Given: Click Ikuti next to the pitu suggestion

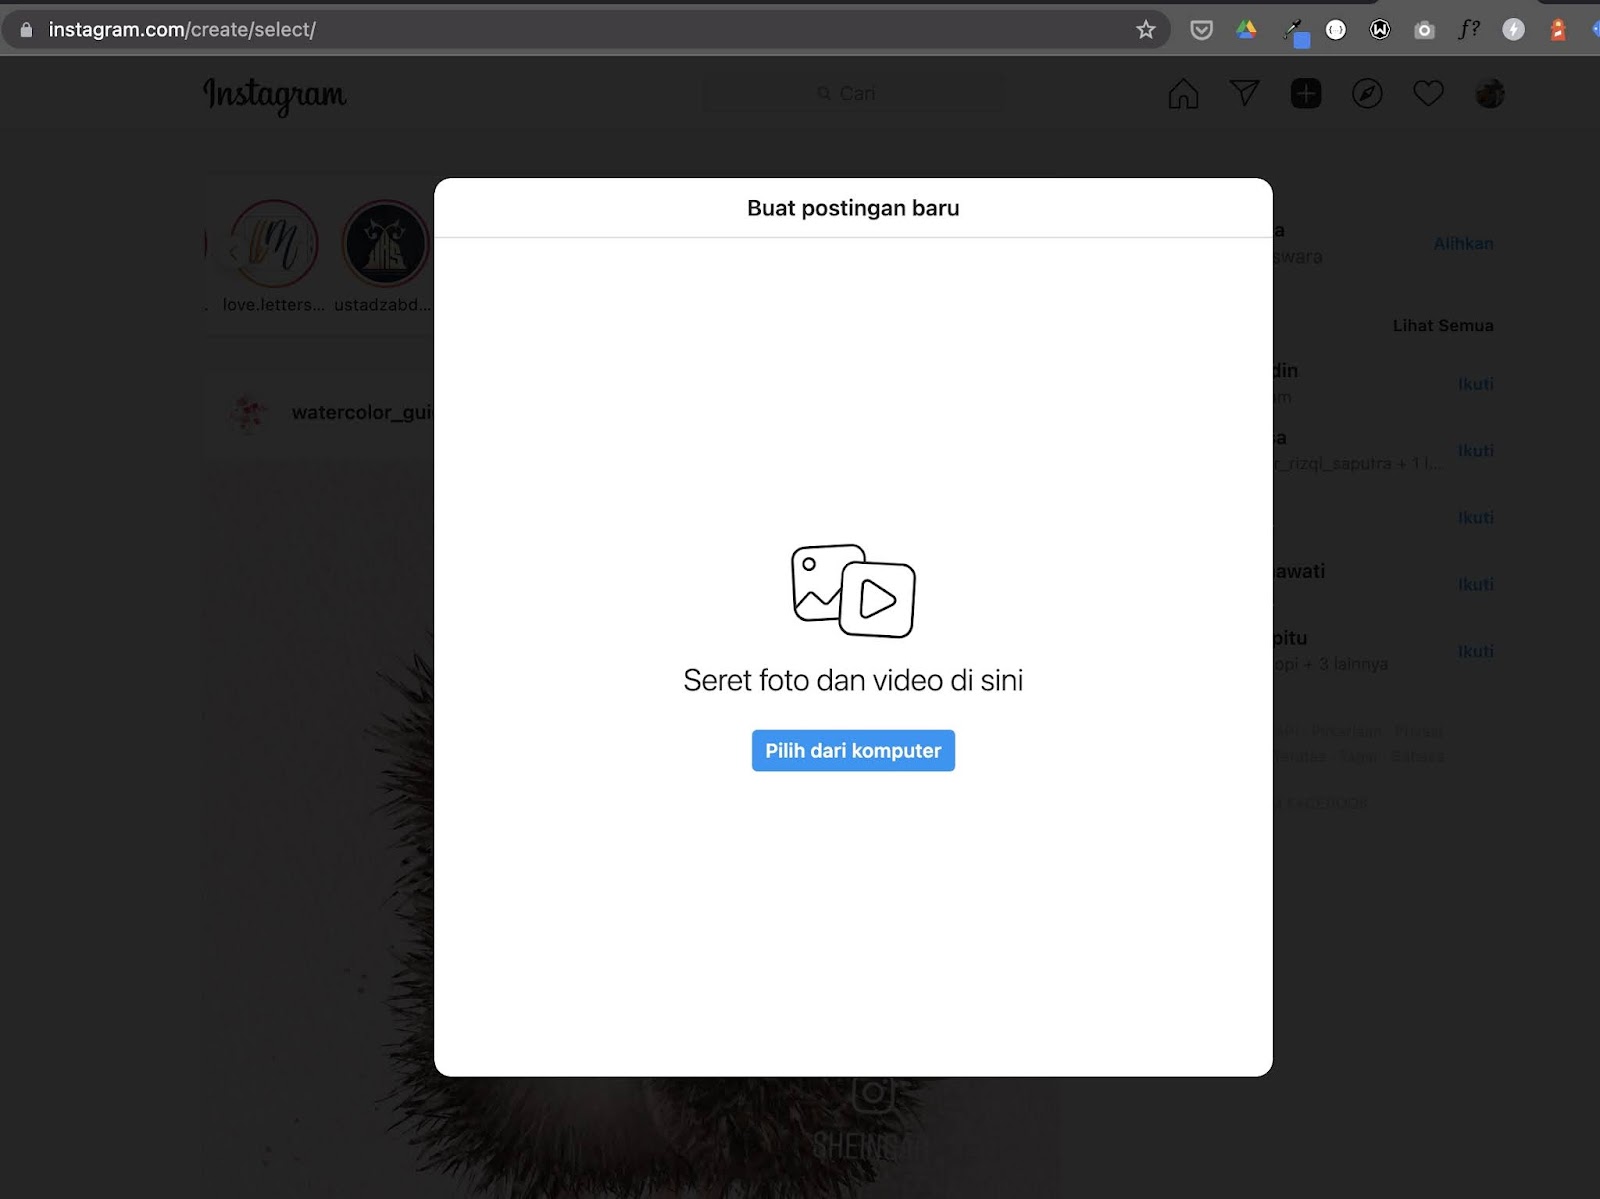Looking at the screenshot, I should coord(1475,651).
